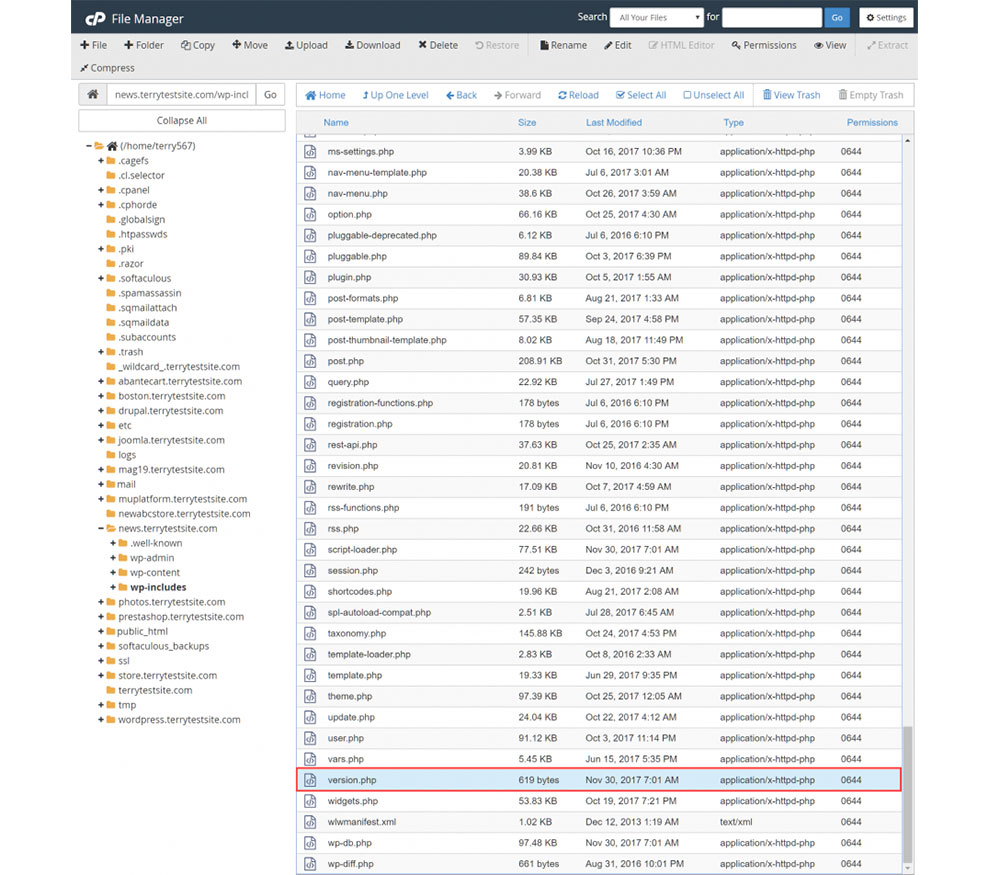Expand the .softaculous folder
This screenshot has width=1000, height=875.
coord(101,278)
